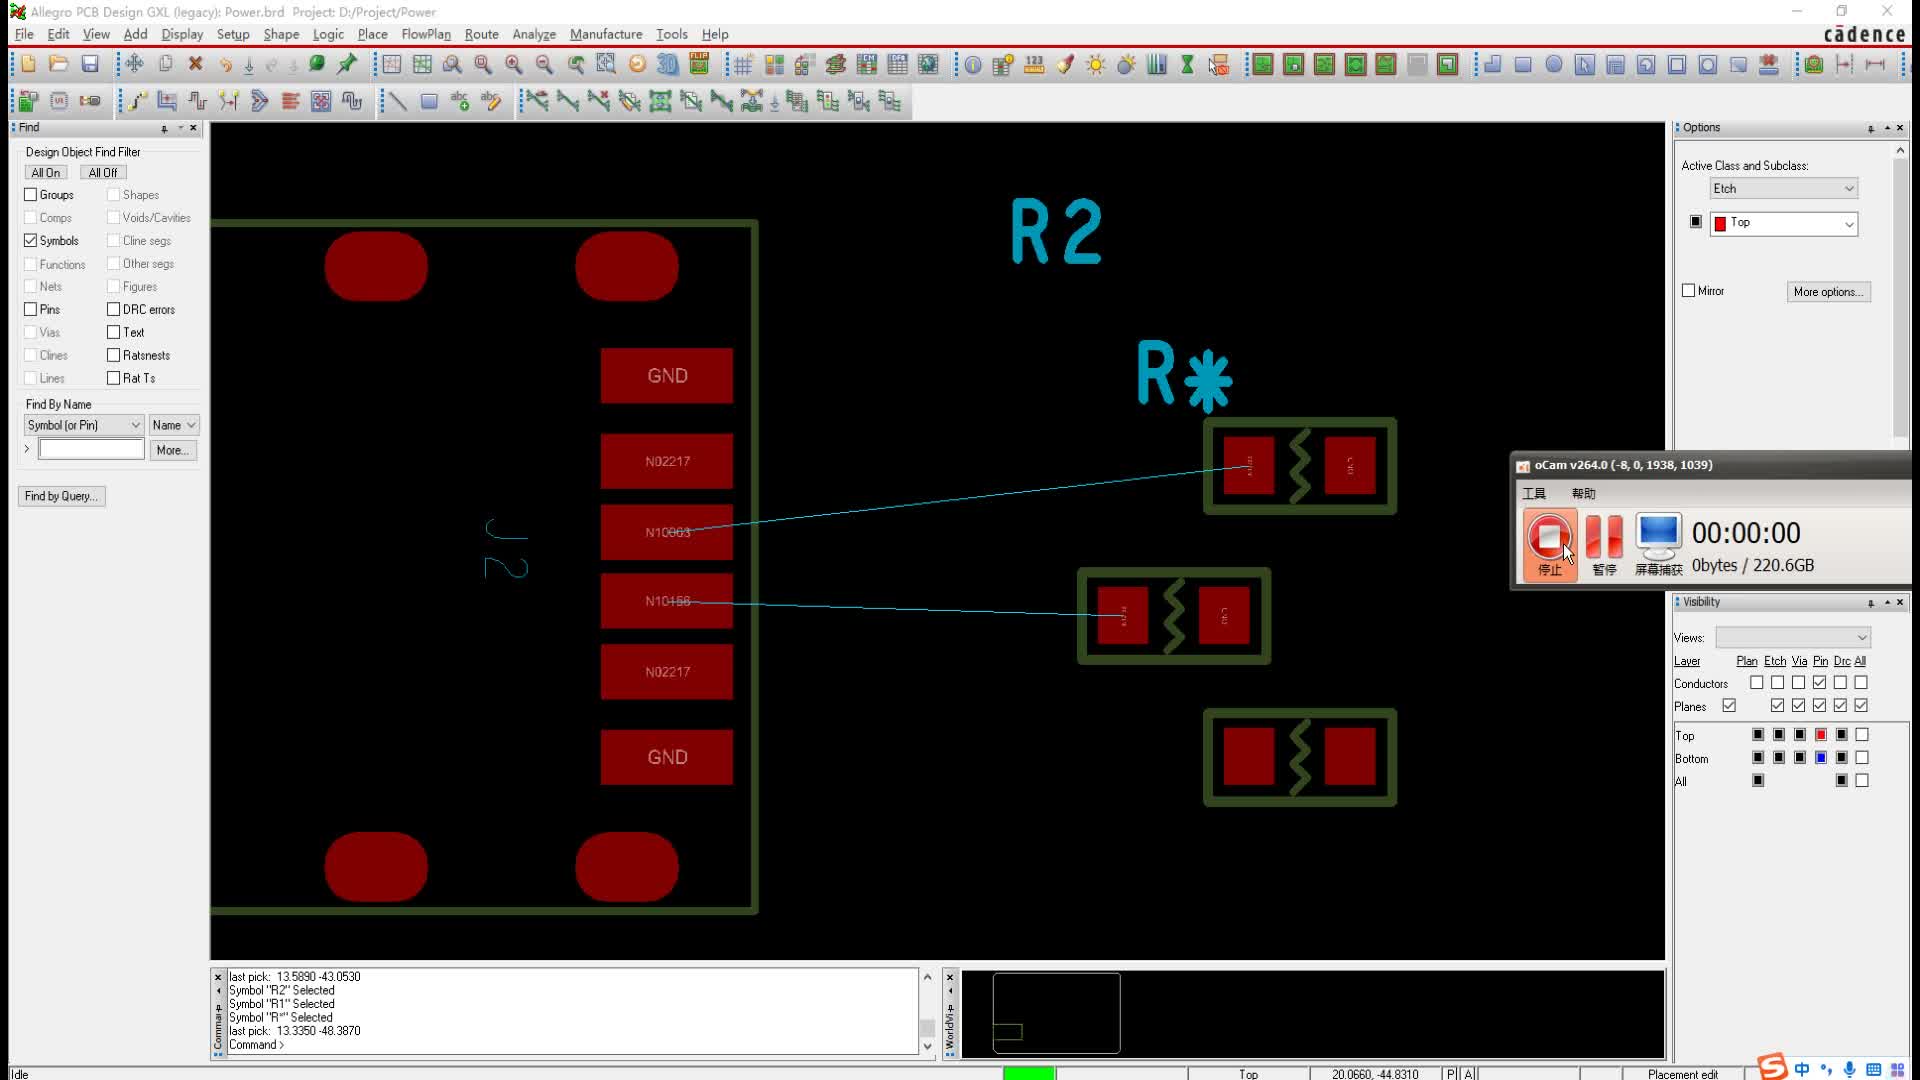This screenshot has height=1080, width=1920.
Task: Click More button in Find By Name section
Action: (x=170, y=450)
